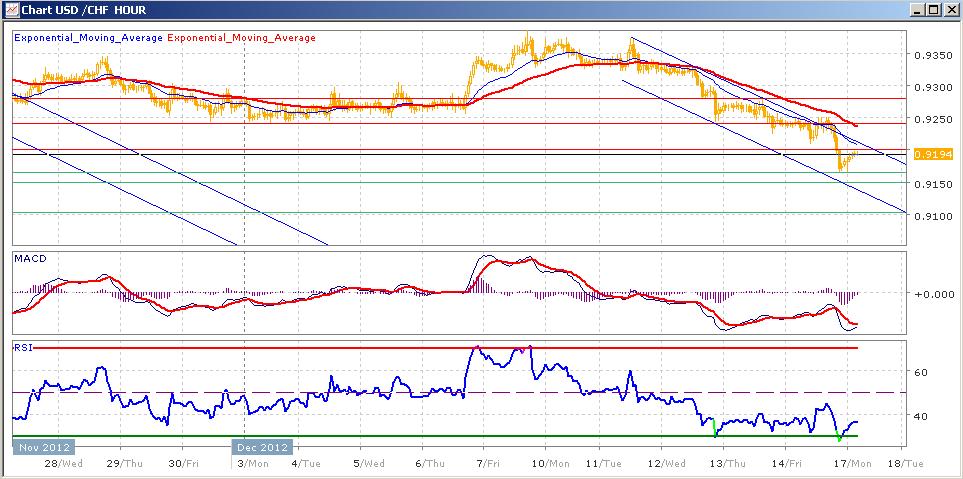The width and height of the screenshot is (963, 479).
Task: Click the RSI indicator panel label
Action: coord(21,347)
